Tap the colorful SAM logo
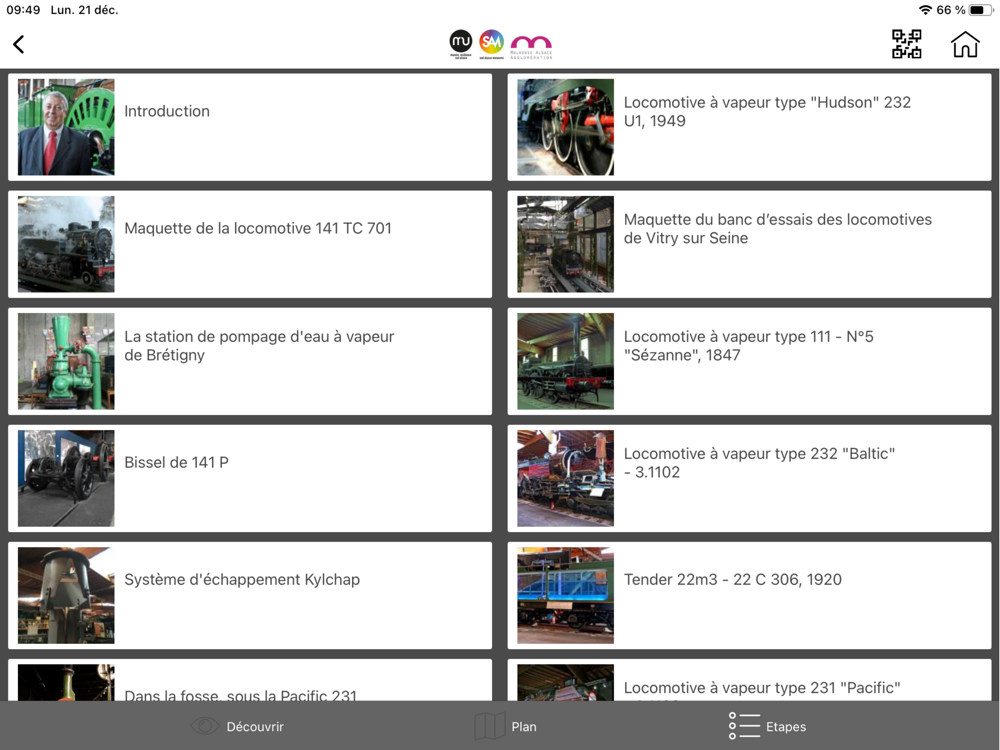The image size is (1000, 750). (x=492, y=43)
